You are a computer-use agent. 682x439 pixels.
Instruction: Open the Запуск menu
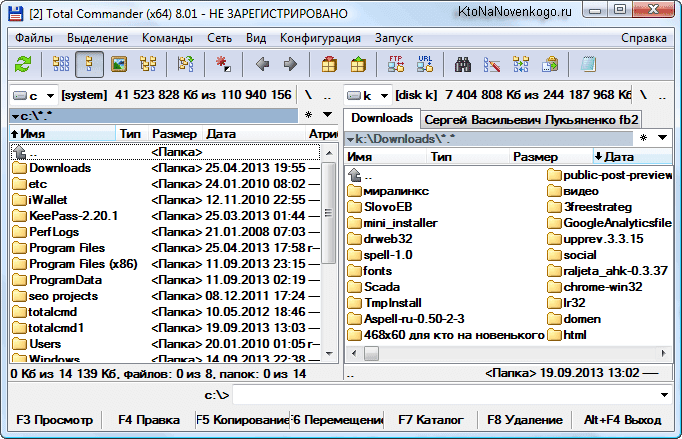click(x=394, y=38)
